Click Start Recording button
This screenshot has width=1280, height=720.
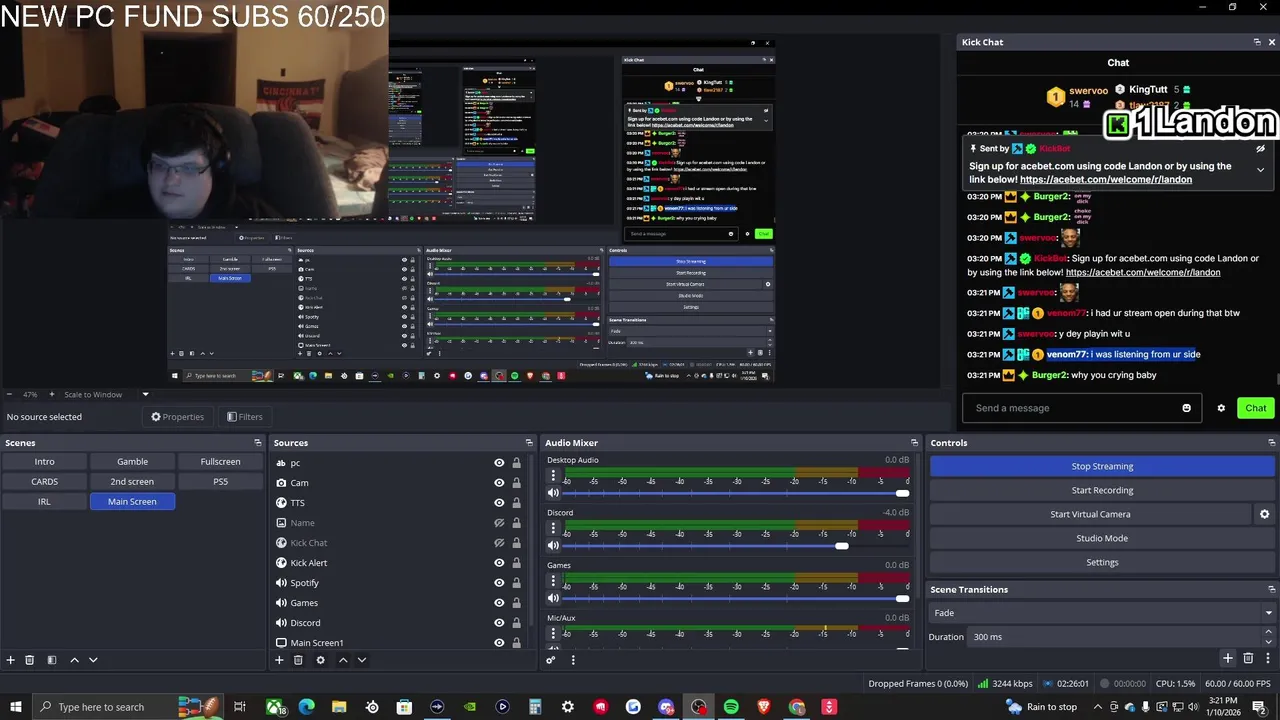coord(1102,490)
